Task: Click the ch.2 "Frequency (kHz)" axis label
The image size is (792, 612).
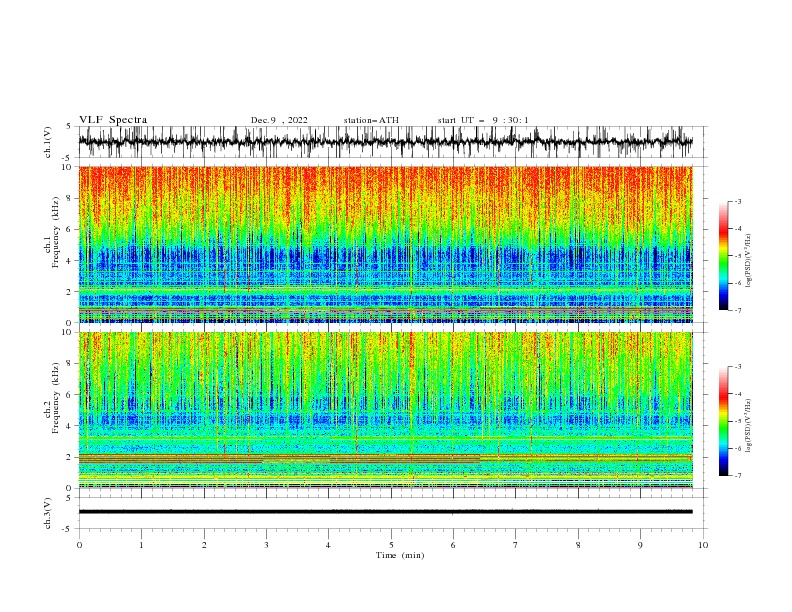Action: point(56,398)
